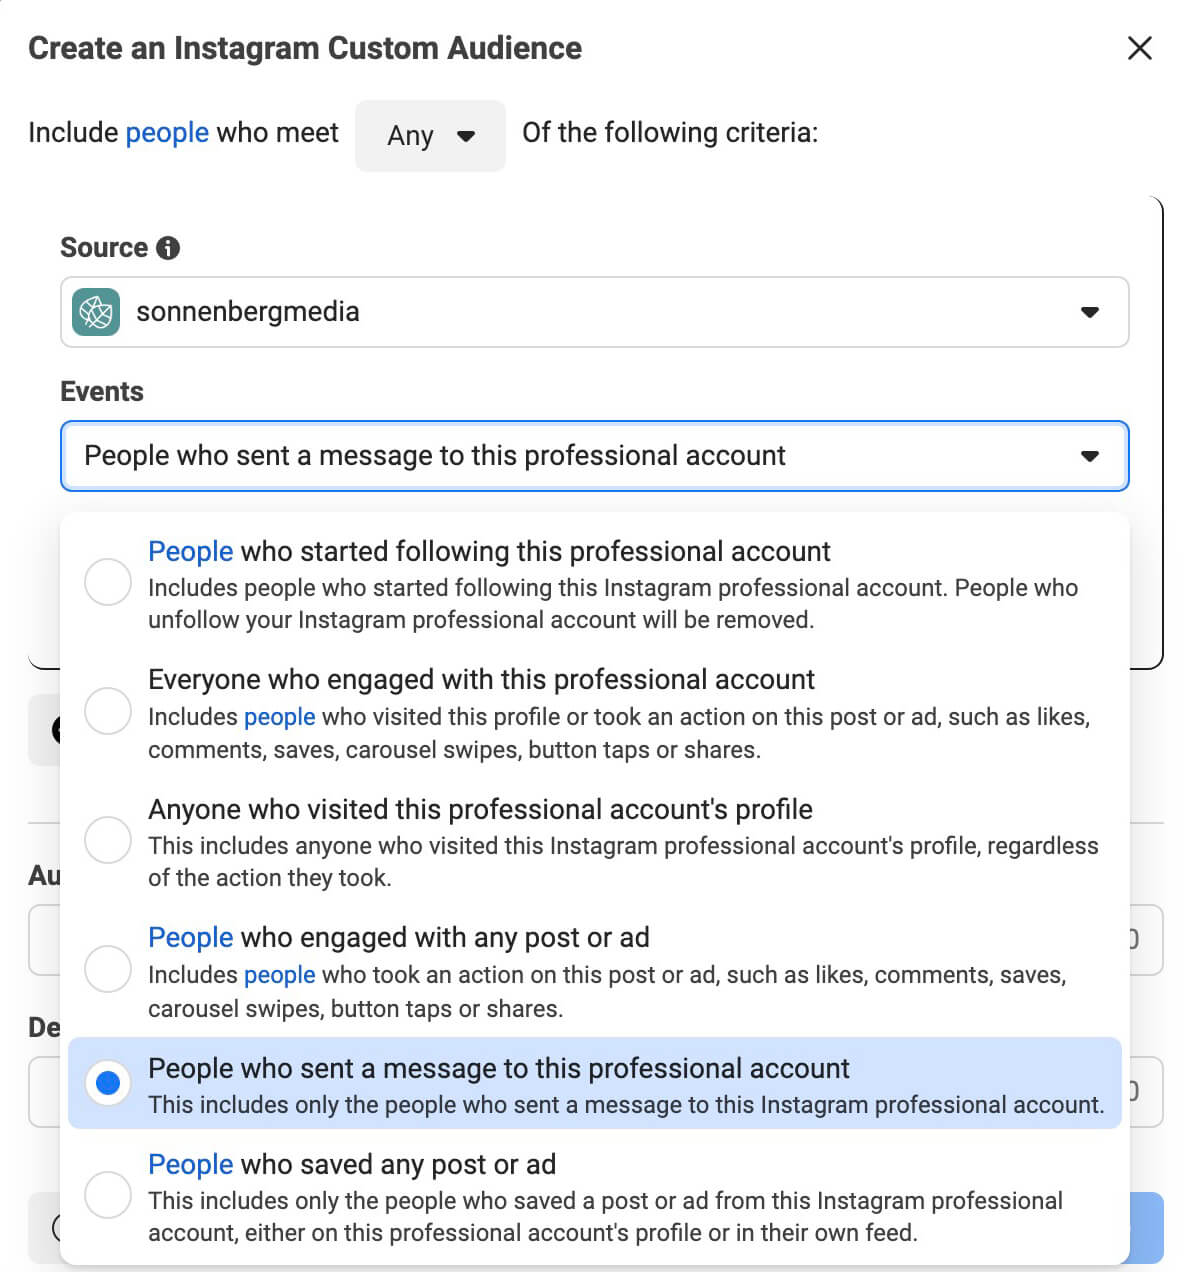Click the sonnenbergmedia account logo icon

click(96, 312)
